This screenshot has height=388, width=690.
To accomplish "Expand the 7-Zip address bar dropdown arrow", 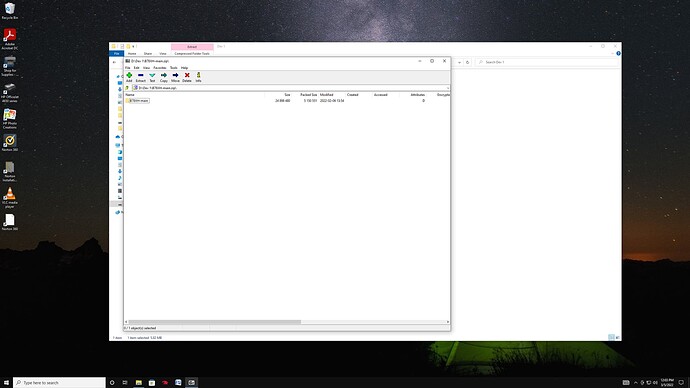I will pyautogui.click(x=448, y=88).
